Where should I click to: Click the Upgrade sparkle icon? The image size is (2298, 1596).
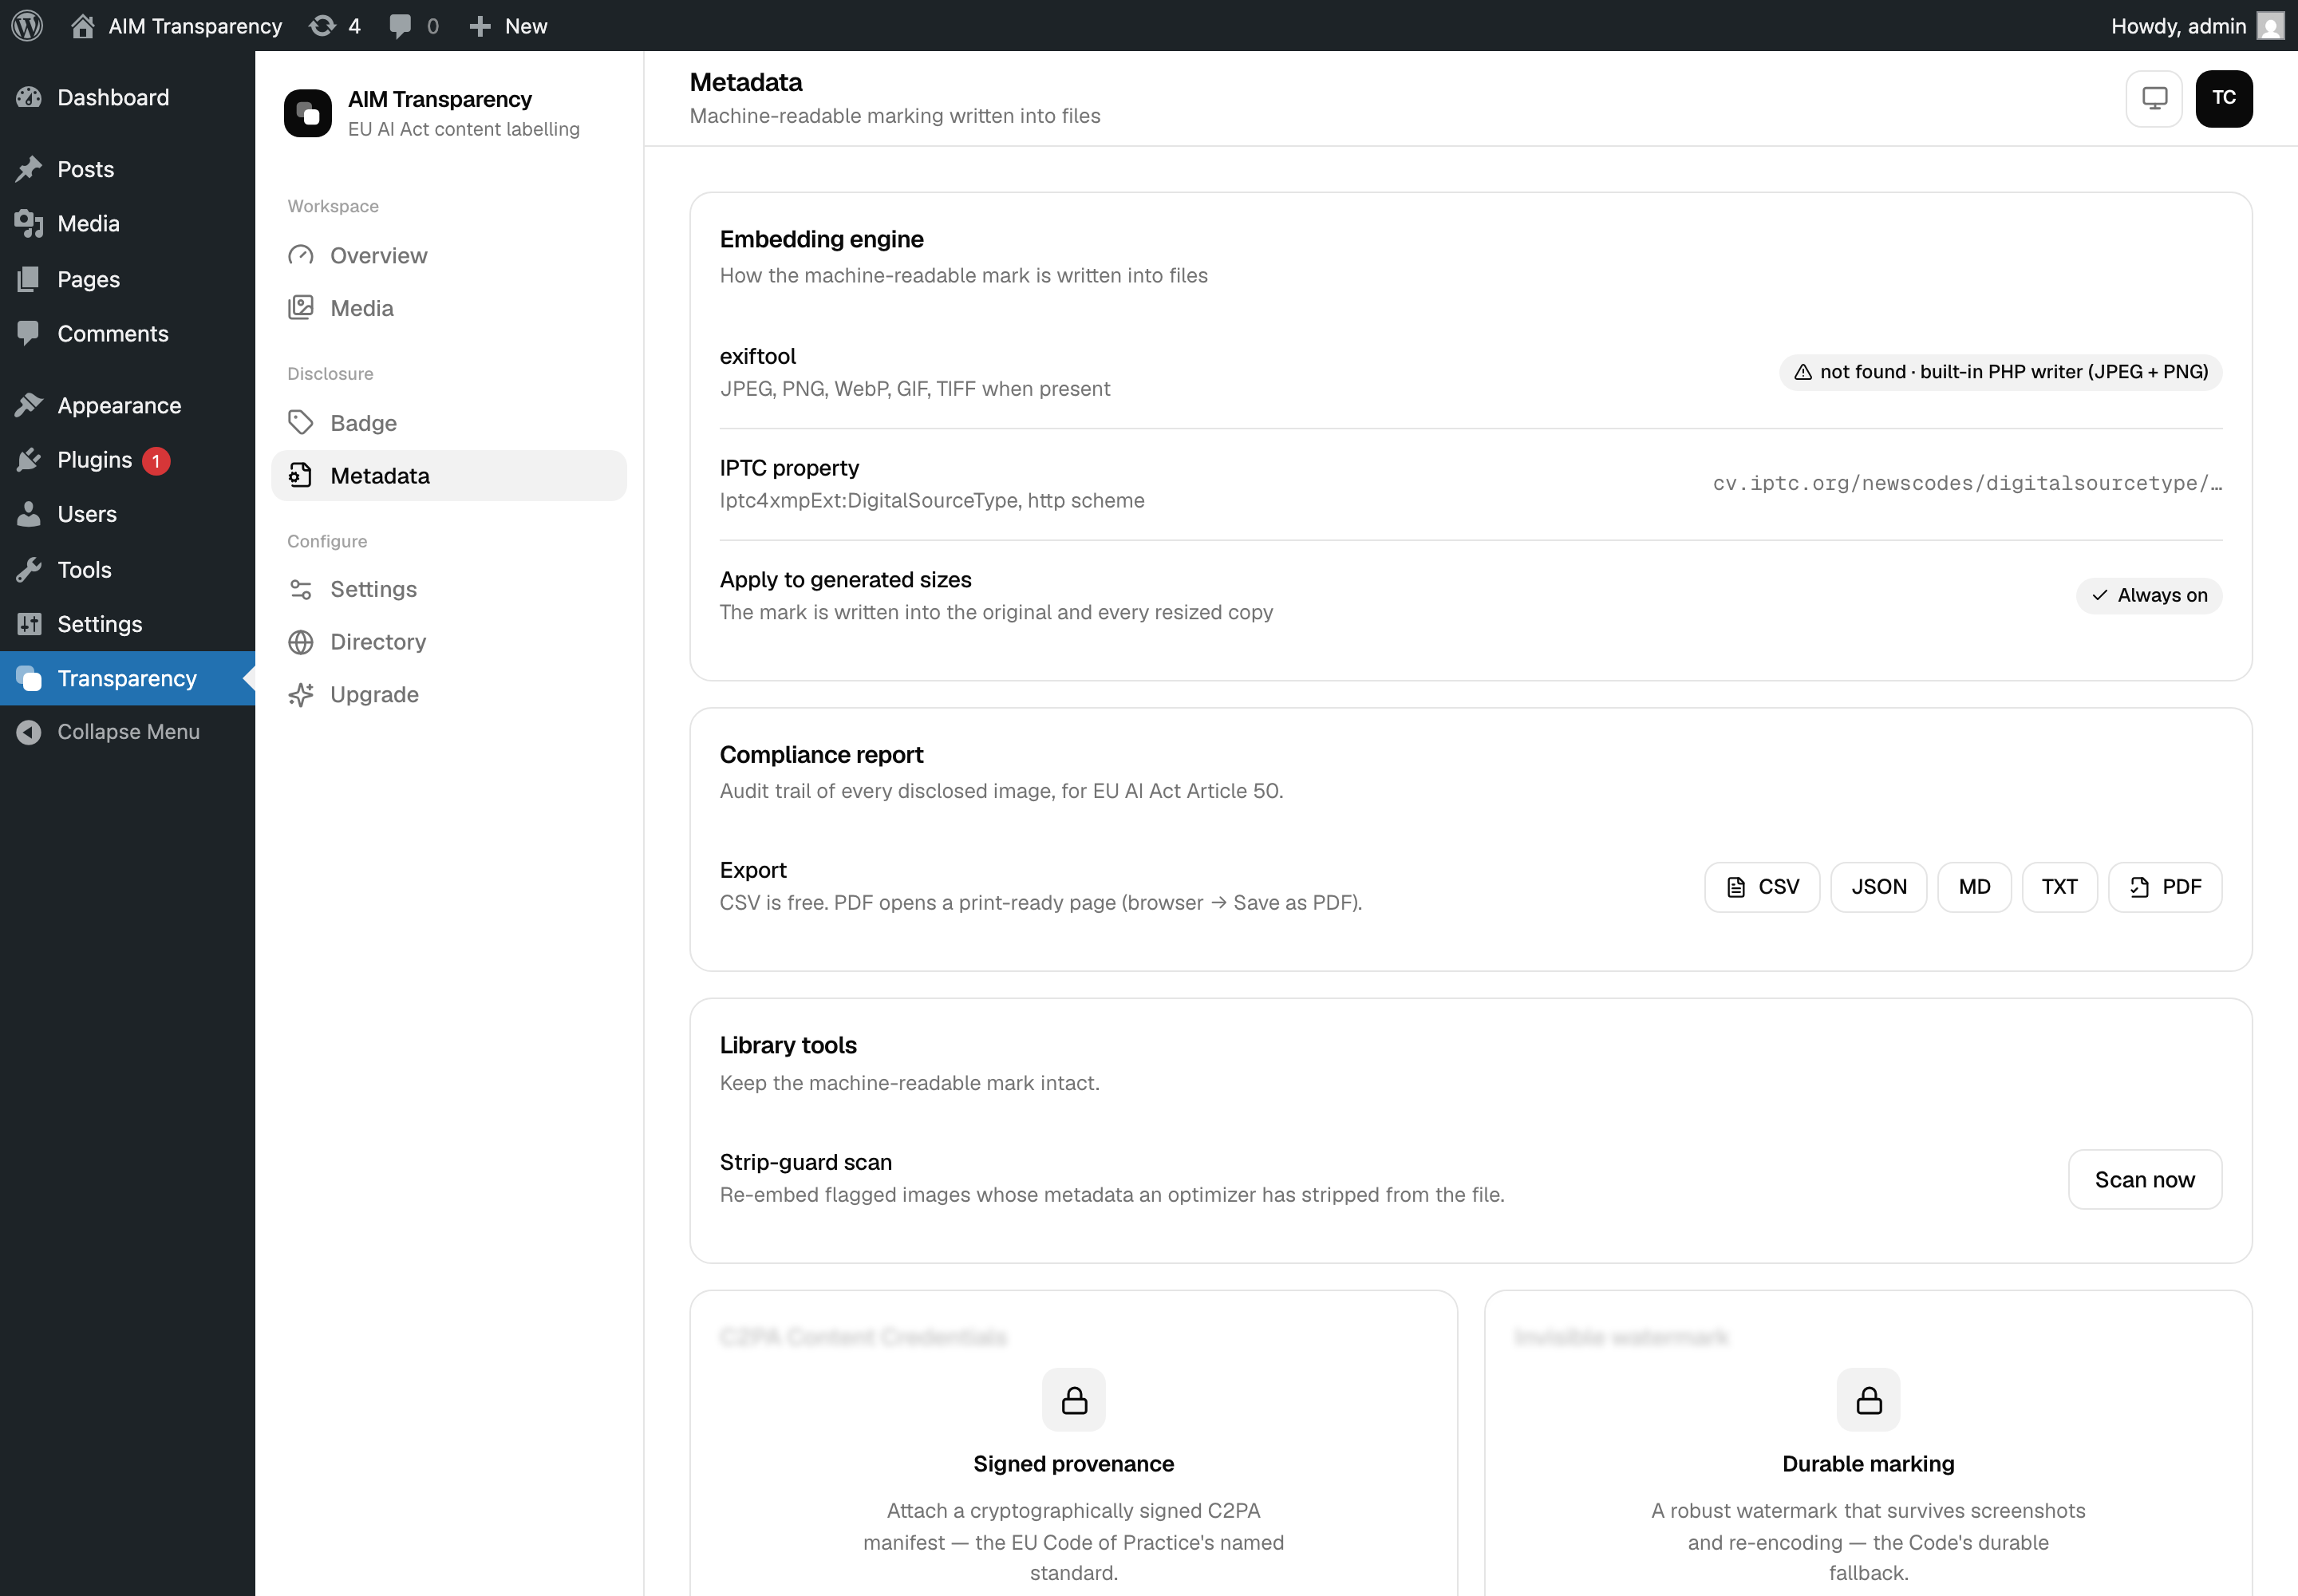click(x=301, y=694)
